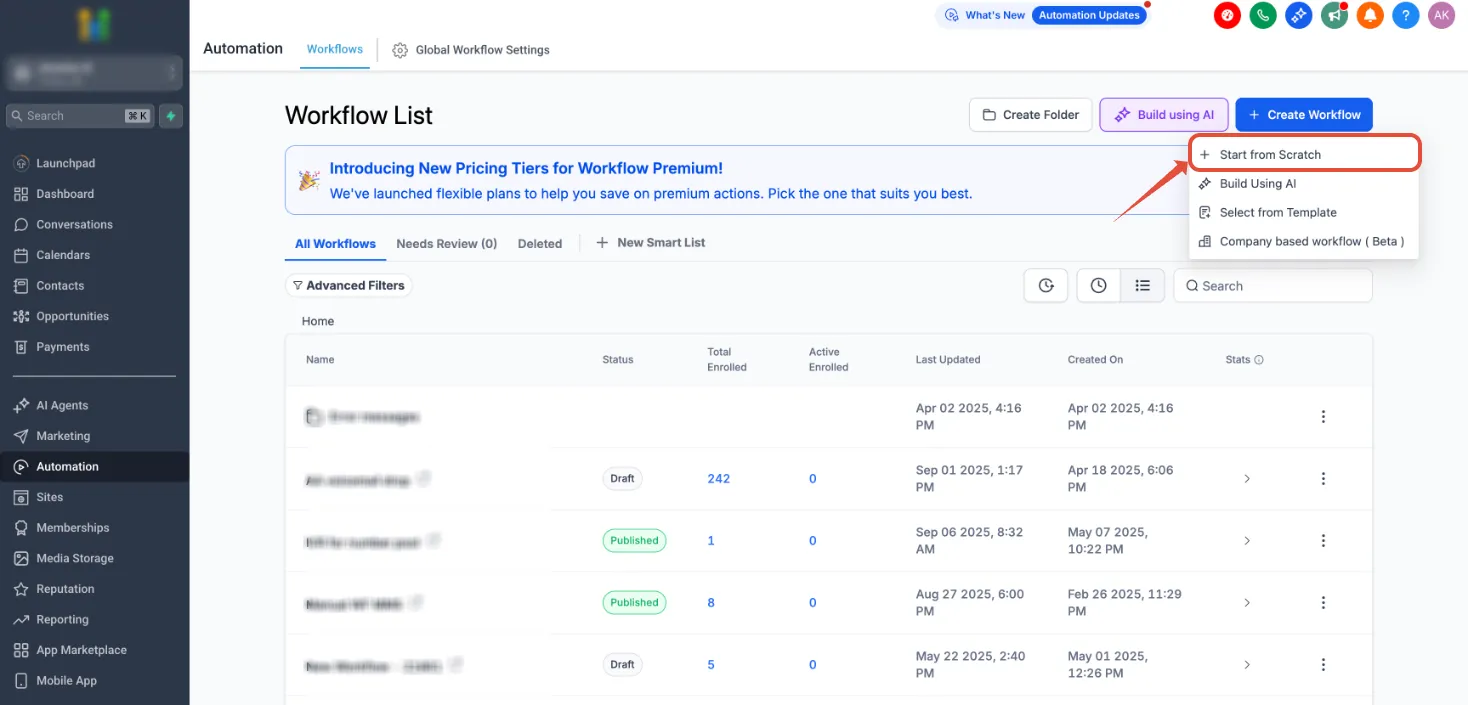Click the workflow list Search field

point(1272,286)
